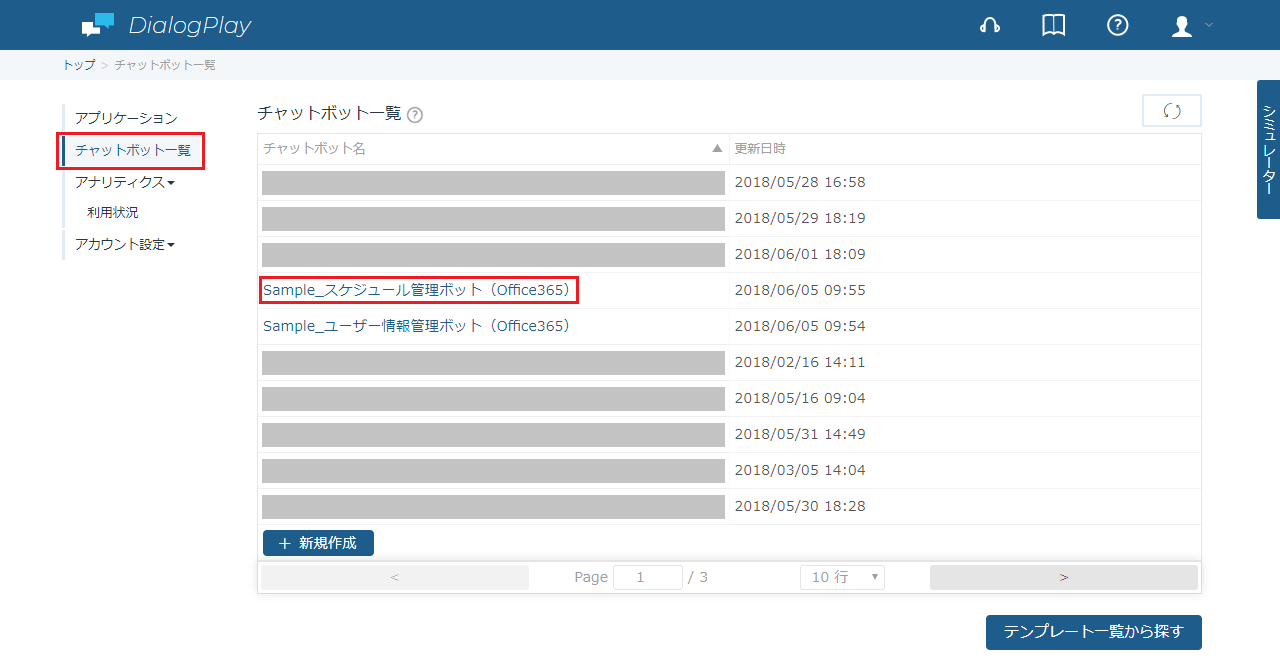Click the DialogPlay logo icon
Viewport: 1280px width, 661px height.
click(98, 25)
